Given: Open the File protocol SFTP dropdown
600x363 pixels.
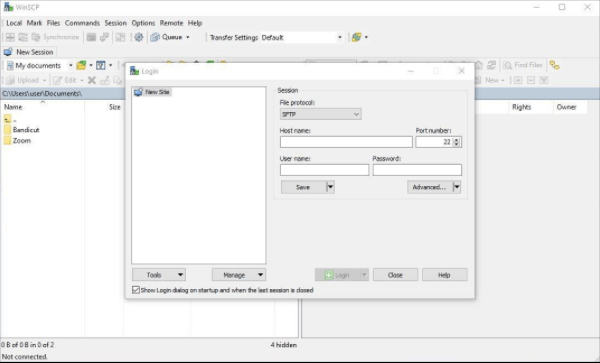Looking at the screenshot, I should point(320,114).
